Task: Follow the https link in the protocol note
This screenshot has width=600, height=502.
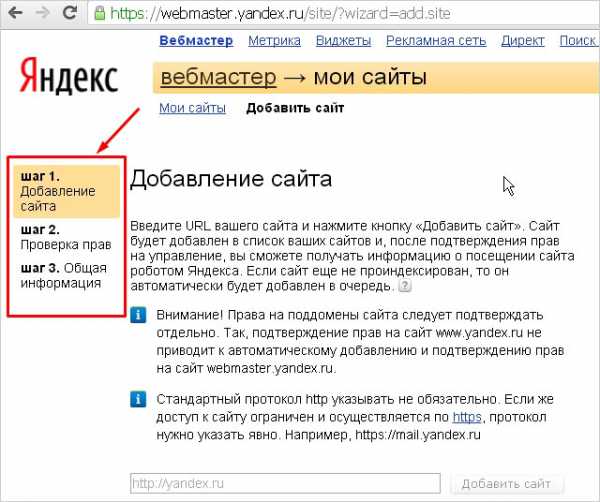Action: [x=467, y=416]
